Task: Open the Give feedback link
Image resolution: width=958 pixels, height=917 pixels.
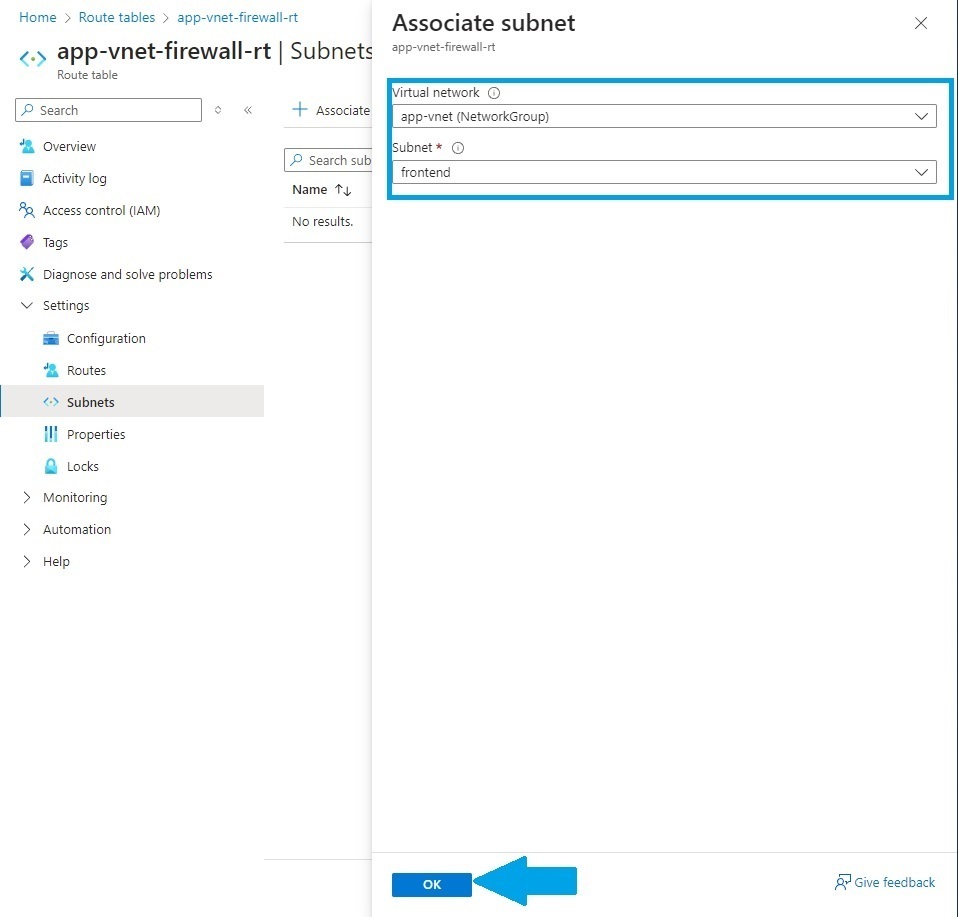Action: [885, 883]
